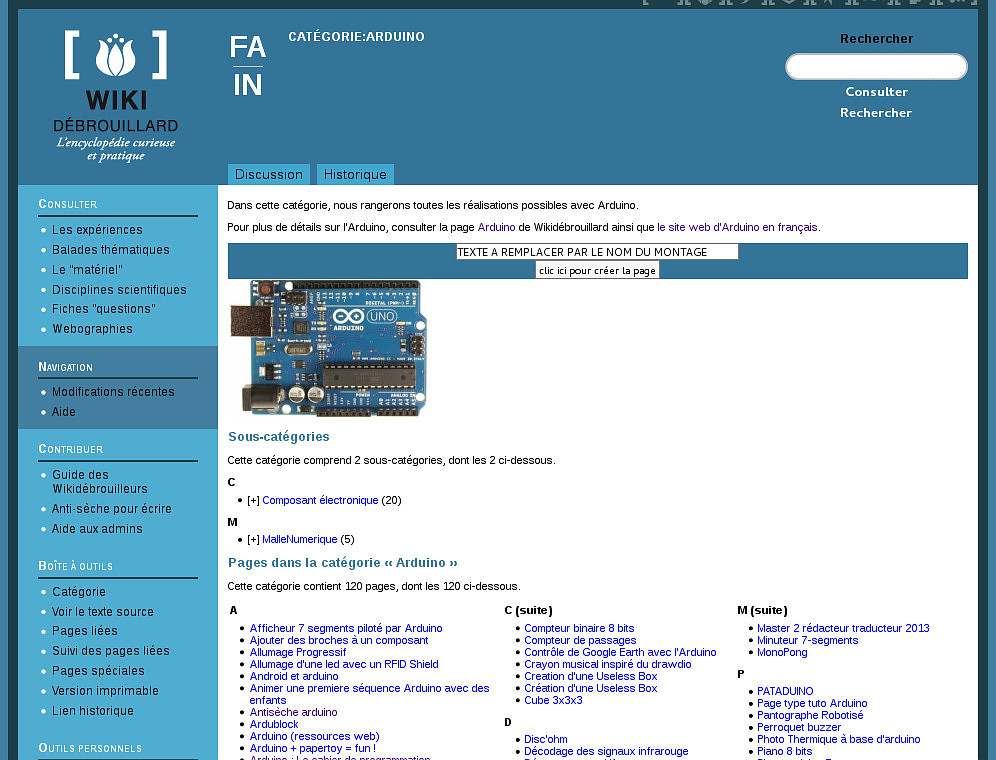Open the PATADUINO page link
996x760 pixels.
[x=785, y=691]
